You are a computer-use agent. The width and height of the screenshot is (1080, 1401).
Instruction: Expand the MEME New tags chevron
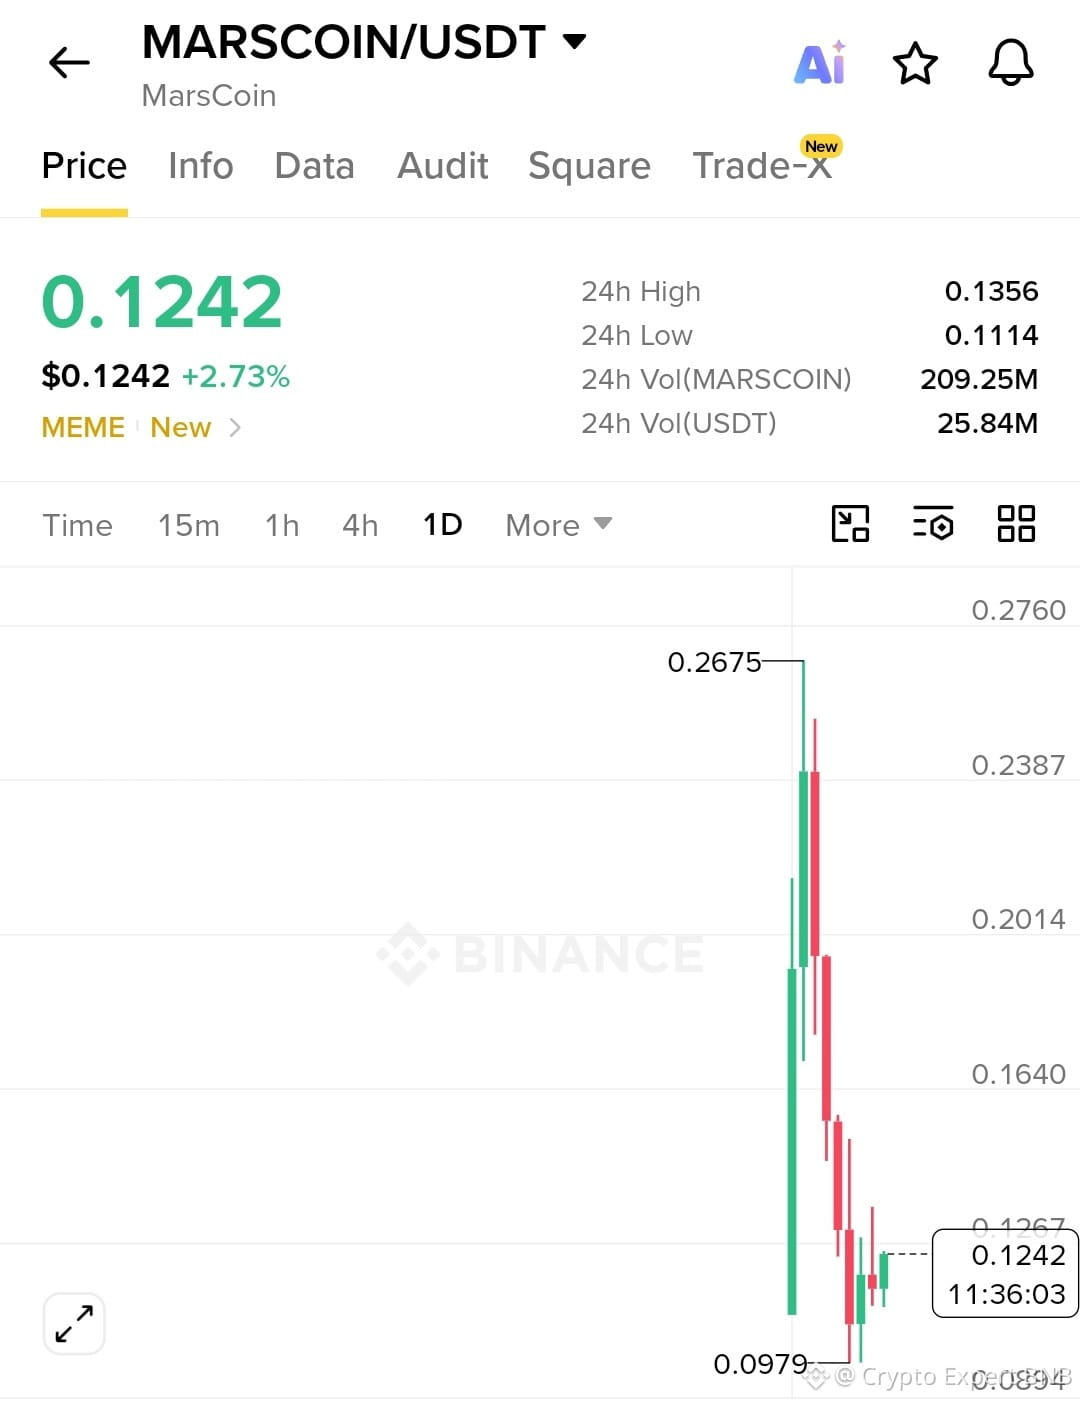(x=235, y=428)
